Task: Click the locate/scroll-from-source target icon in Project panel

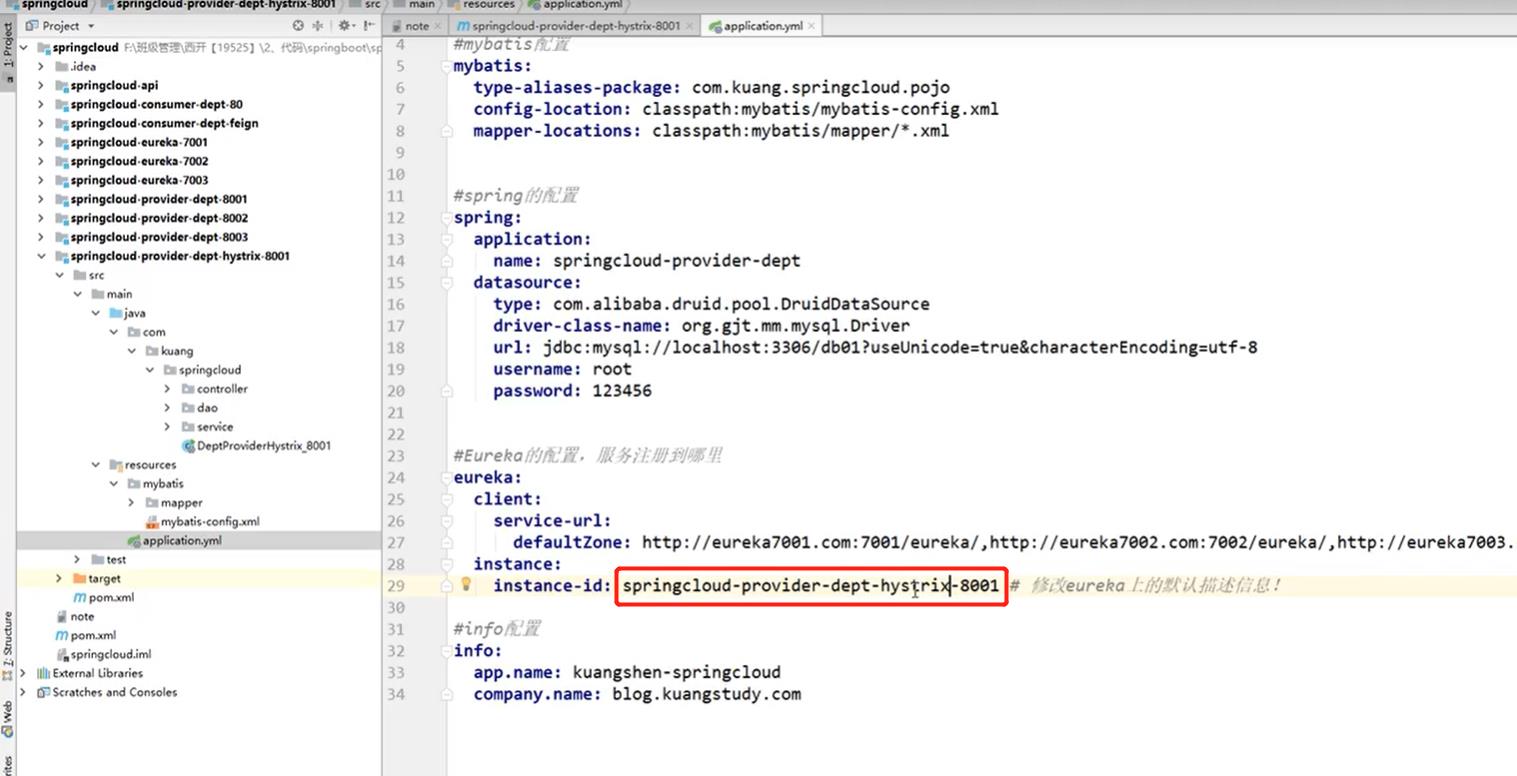Action: (298, 26)
